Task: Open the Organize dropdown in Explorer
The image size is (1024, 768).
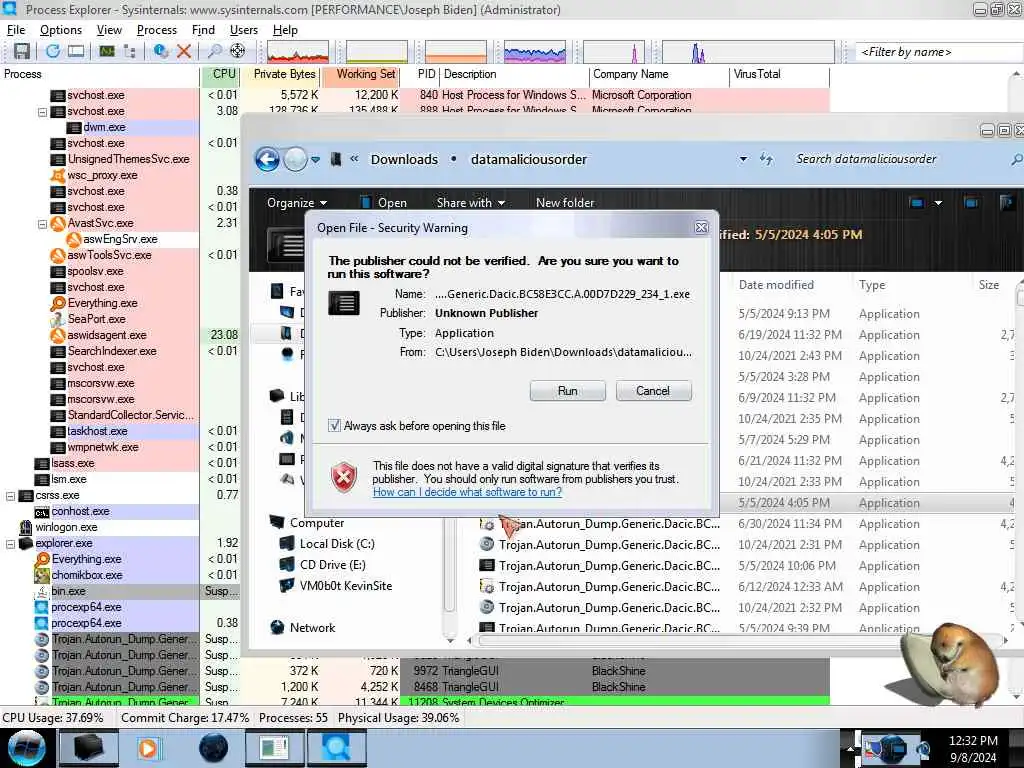Action: pyautogui.click(x=297, y=203)
